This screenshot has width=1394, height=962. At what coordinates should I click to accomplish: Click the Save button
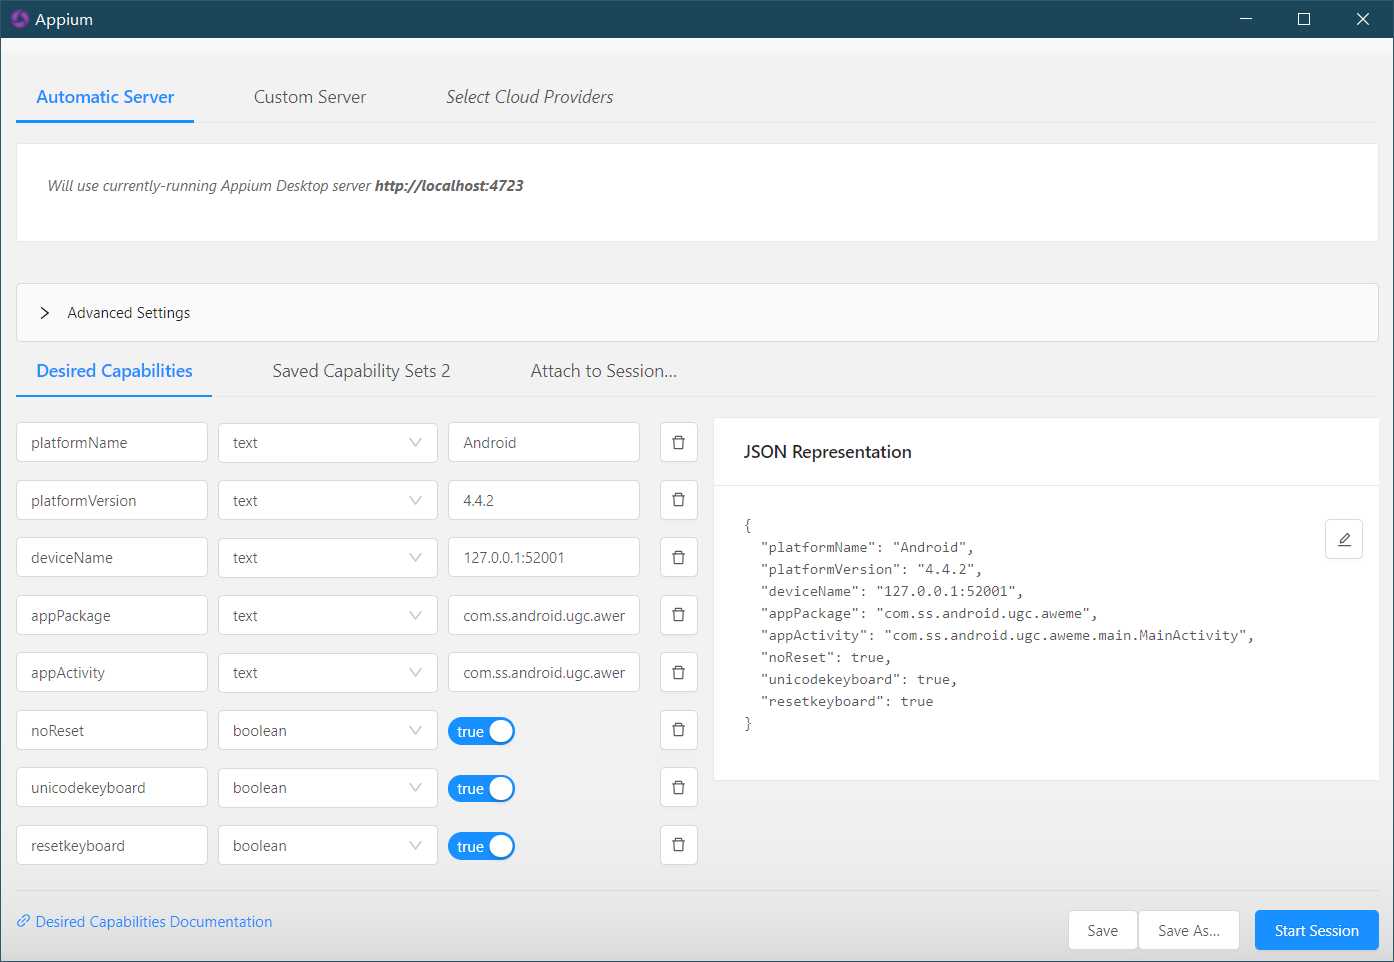pos(1102,930)
